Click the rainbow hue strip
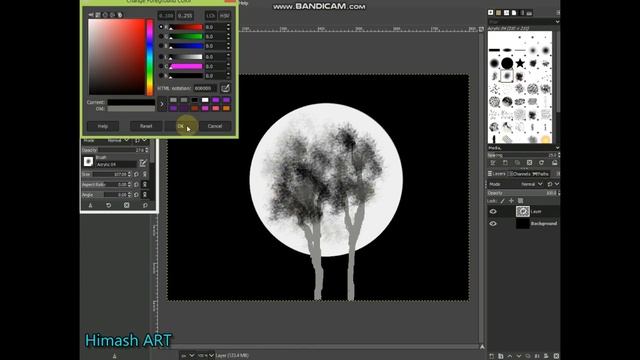This screenshot has width=640, height=360. click(x=150, y=57)
